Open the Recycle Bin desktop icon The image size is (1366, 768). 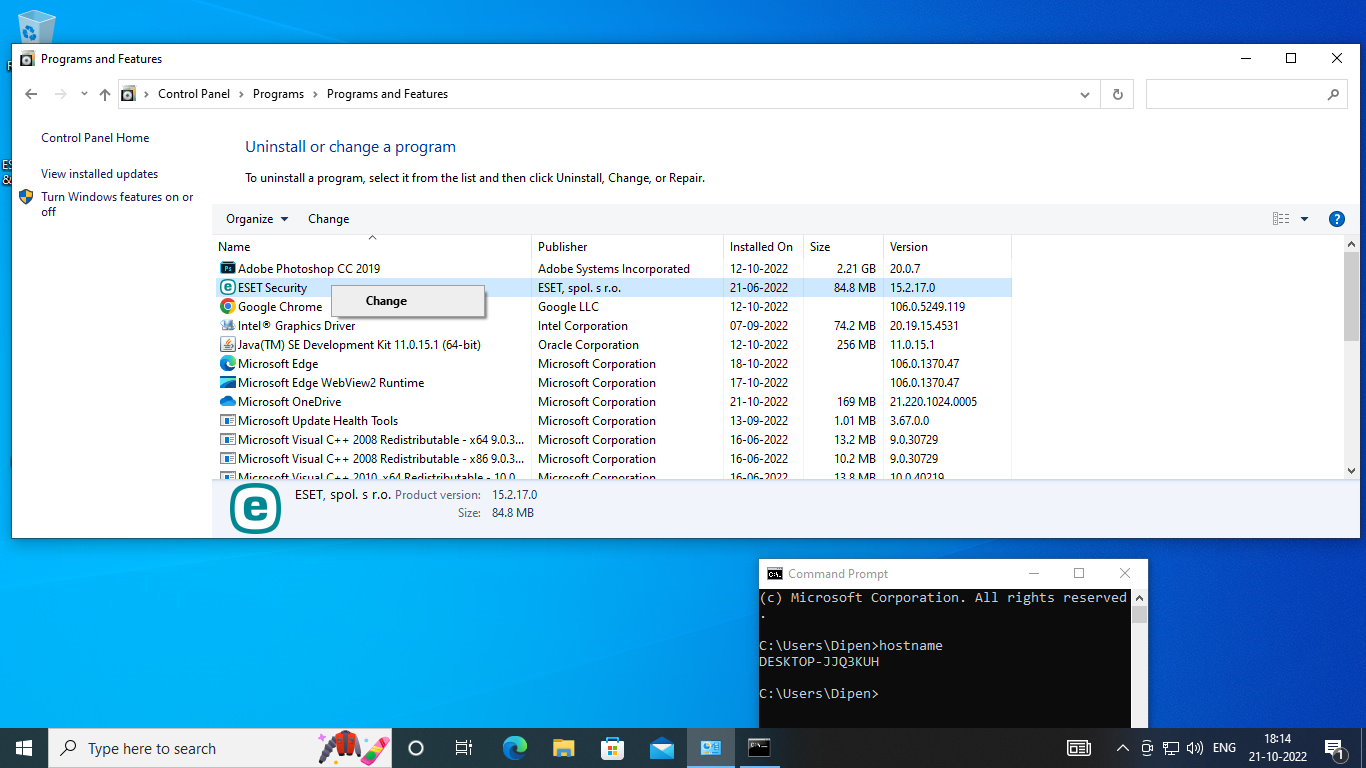(x=36, y=28)
